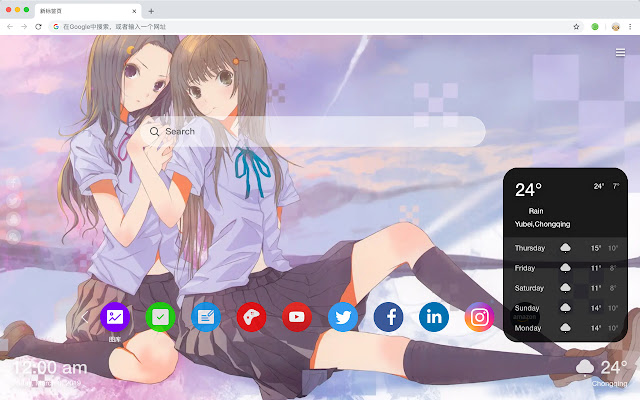Click the cloud weather icon at bottom right

585,367
